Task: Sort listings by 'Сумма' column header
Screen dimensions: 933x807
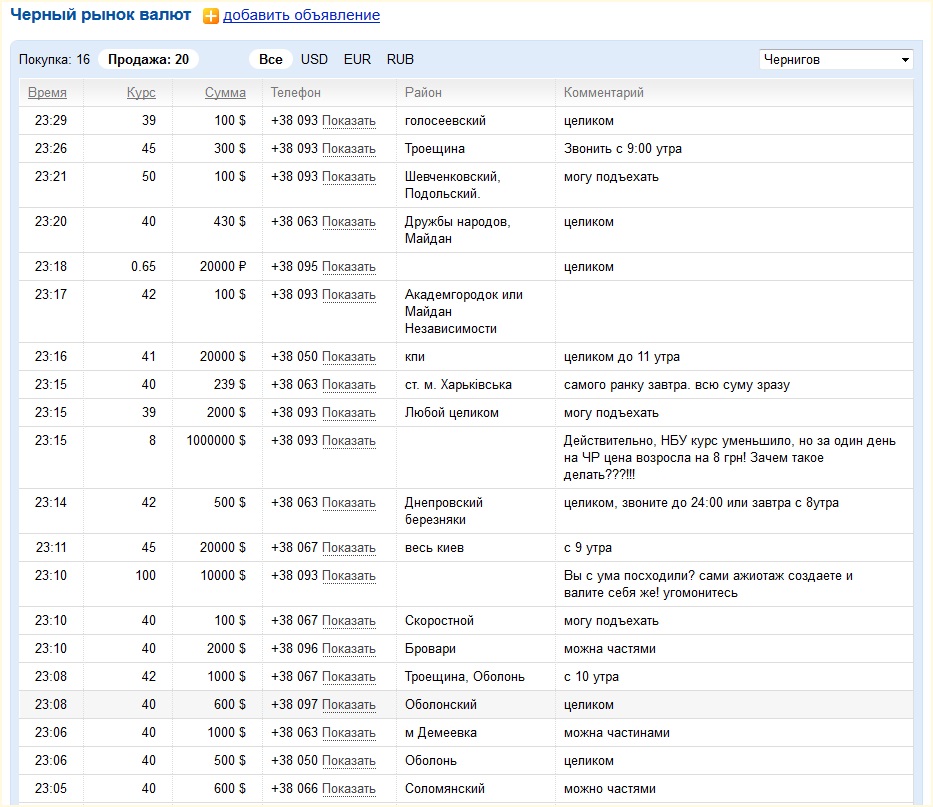Action: point(225,93)
